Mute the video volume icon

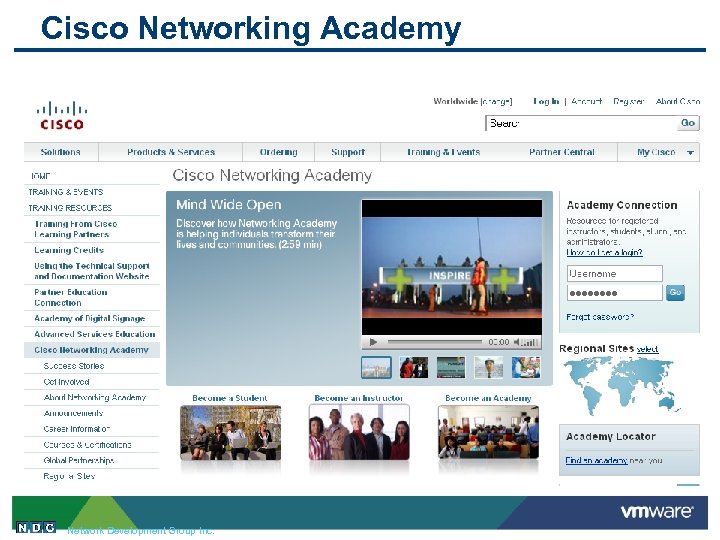(x=517, y=342)
